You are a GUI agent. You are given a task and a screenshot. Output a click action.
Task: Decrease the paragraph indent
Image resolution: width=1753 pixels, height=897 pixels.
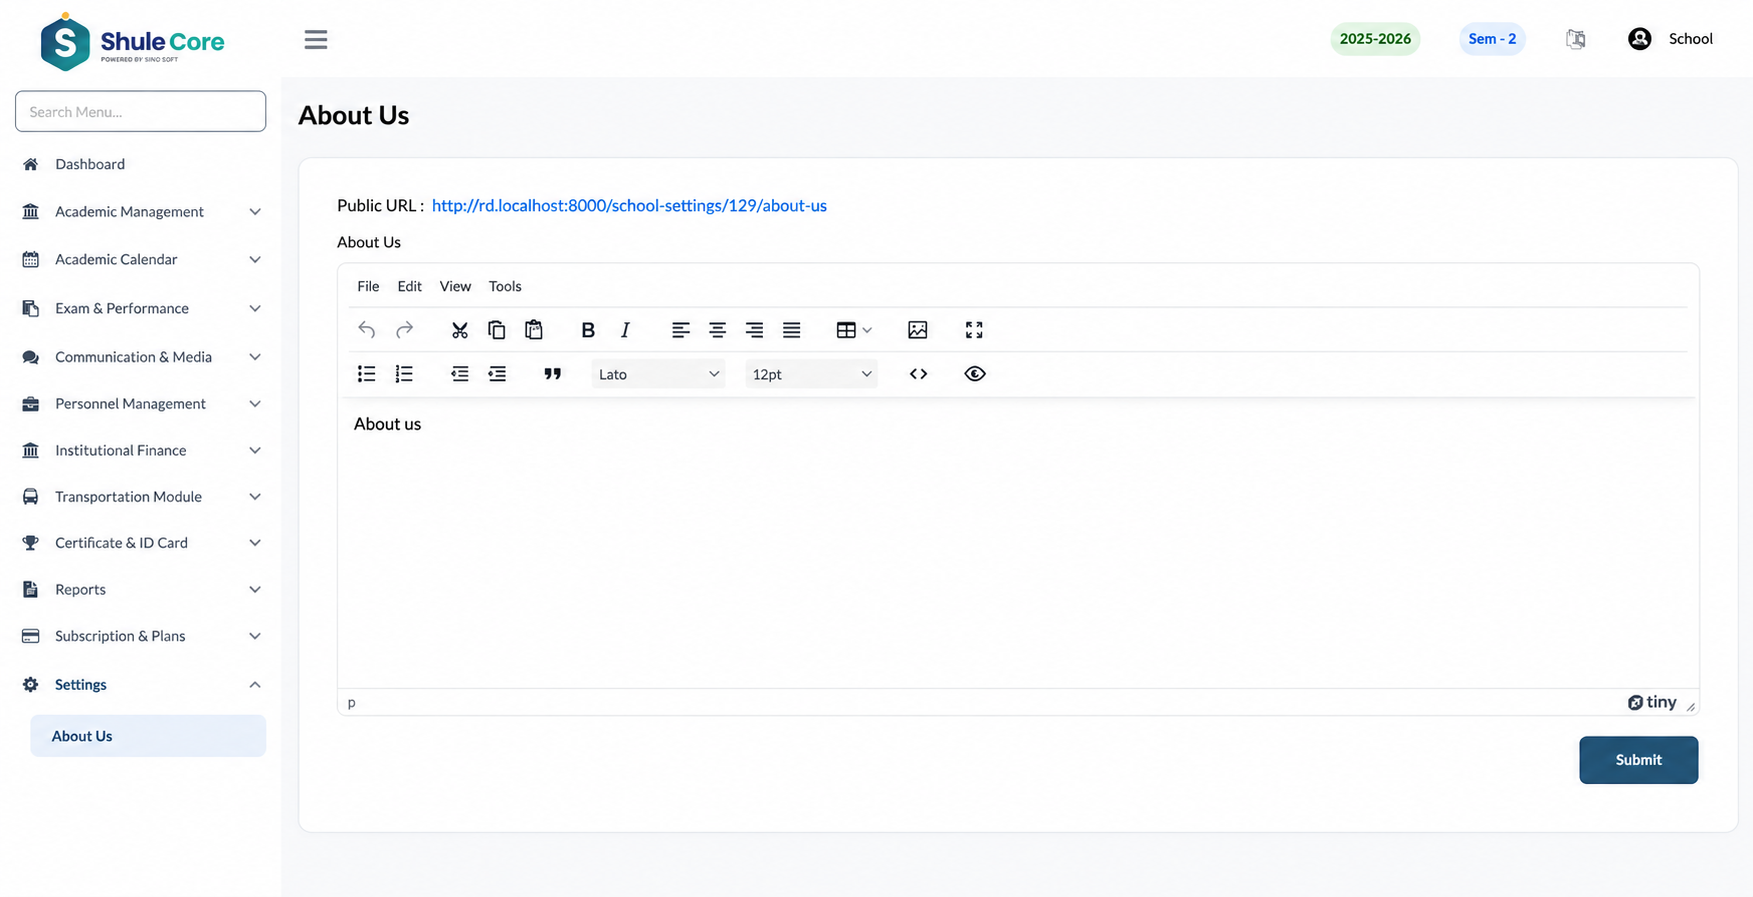pyautogui.click(x=460, y=374)
